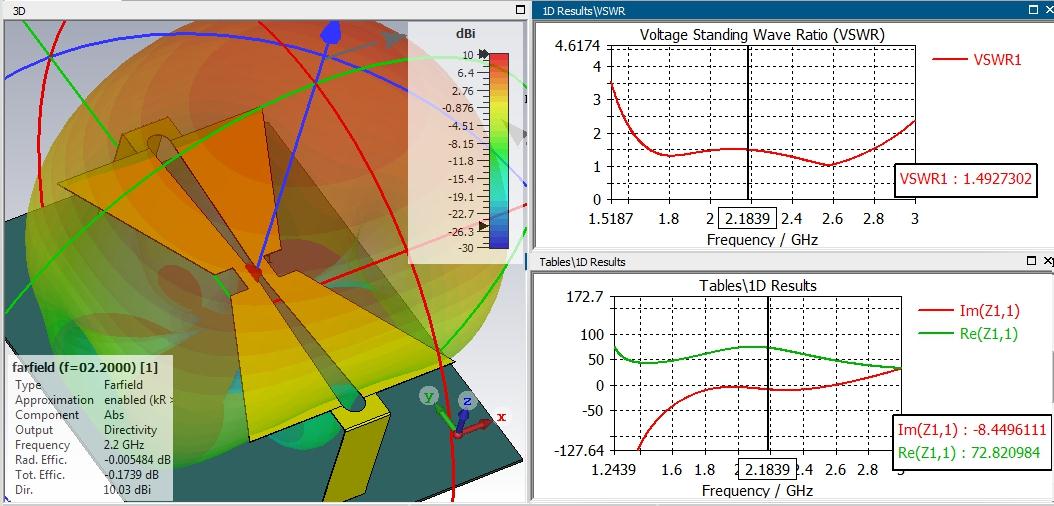Viewport: 1054px width, 506px height.
Task: Click the blue direction arrow tip in 3D view
Action: (x=331, y=30)
